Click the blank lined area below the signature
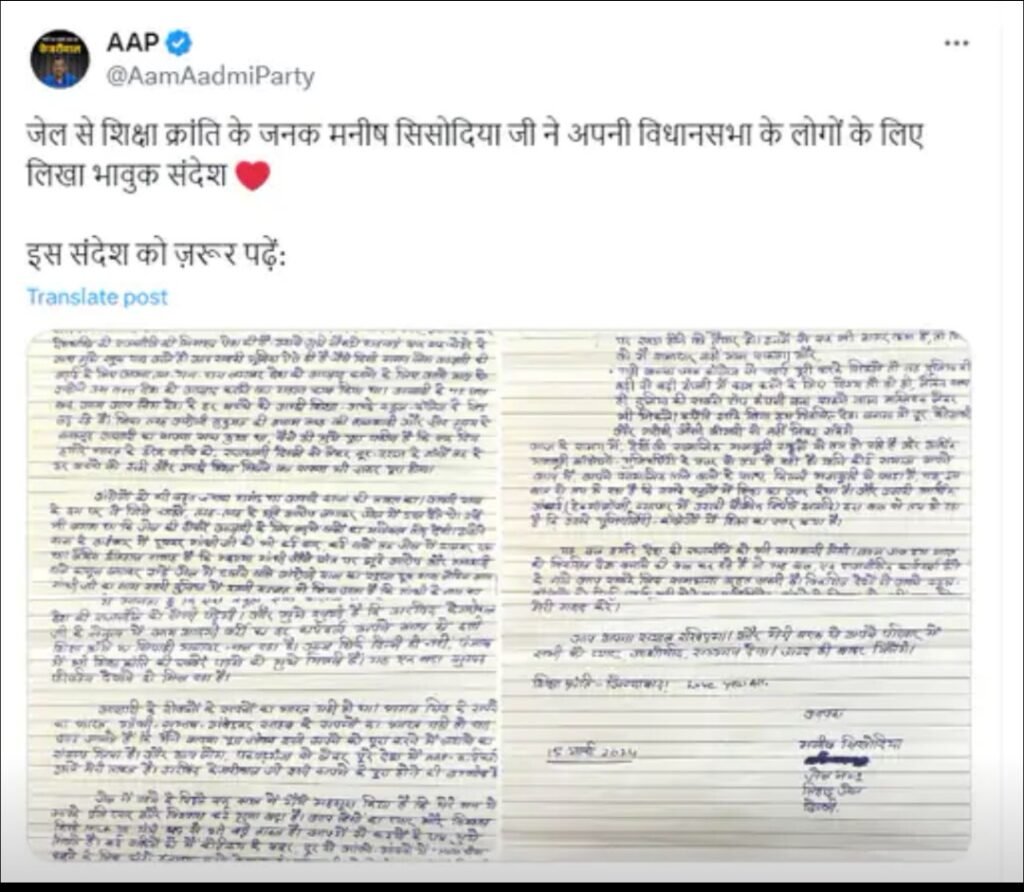Screen dimensions: 1024x892 click(x=736, y=837)
